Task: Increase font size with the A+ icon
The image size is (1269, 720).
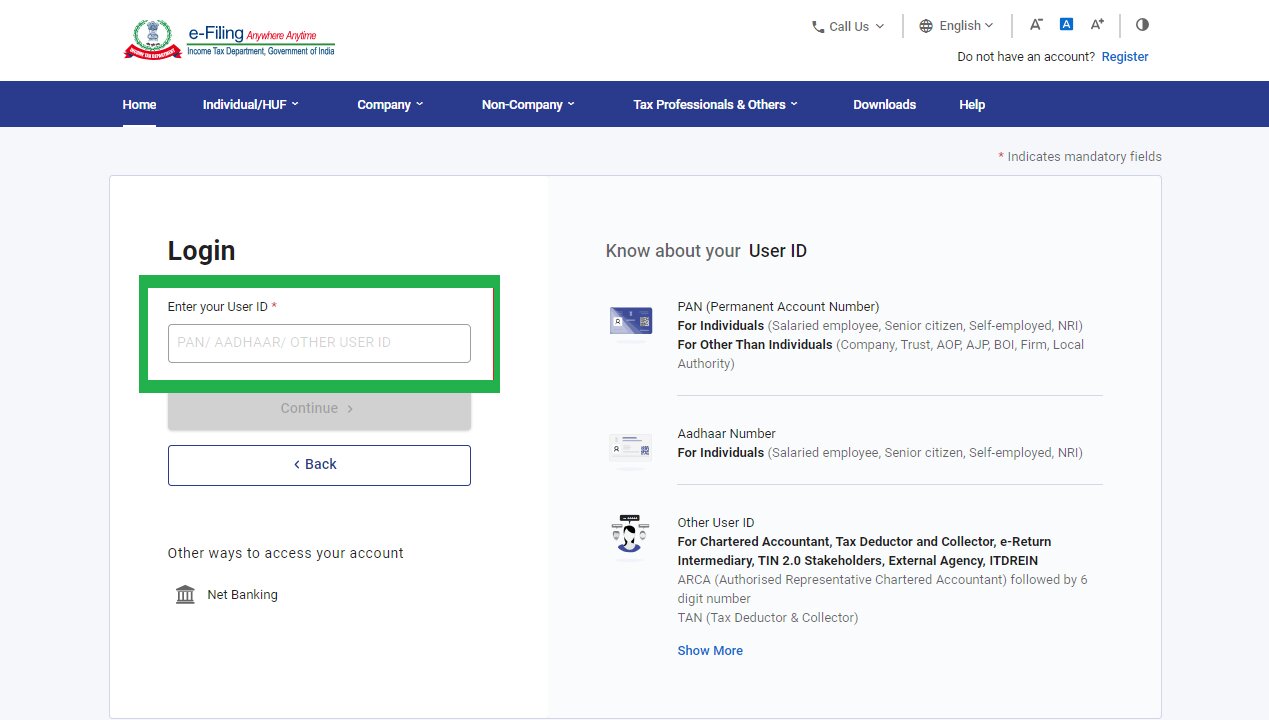Action: tap(1097, 24)
